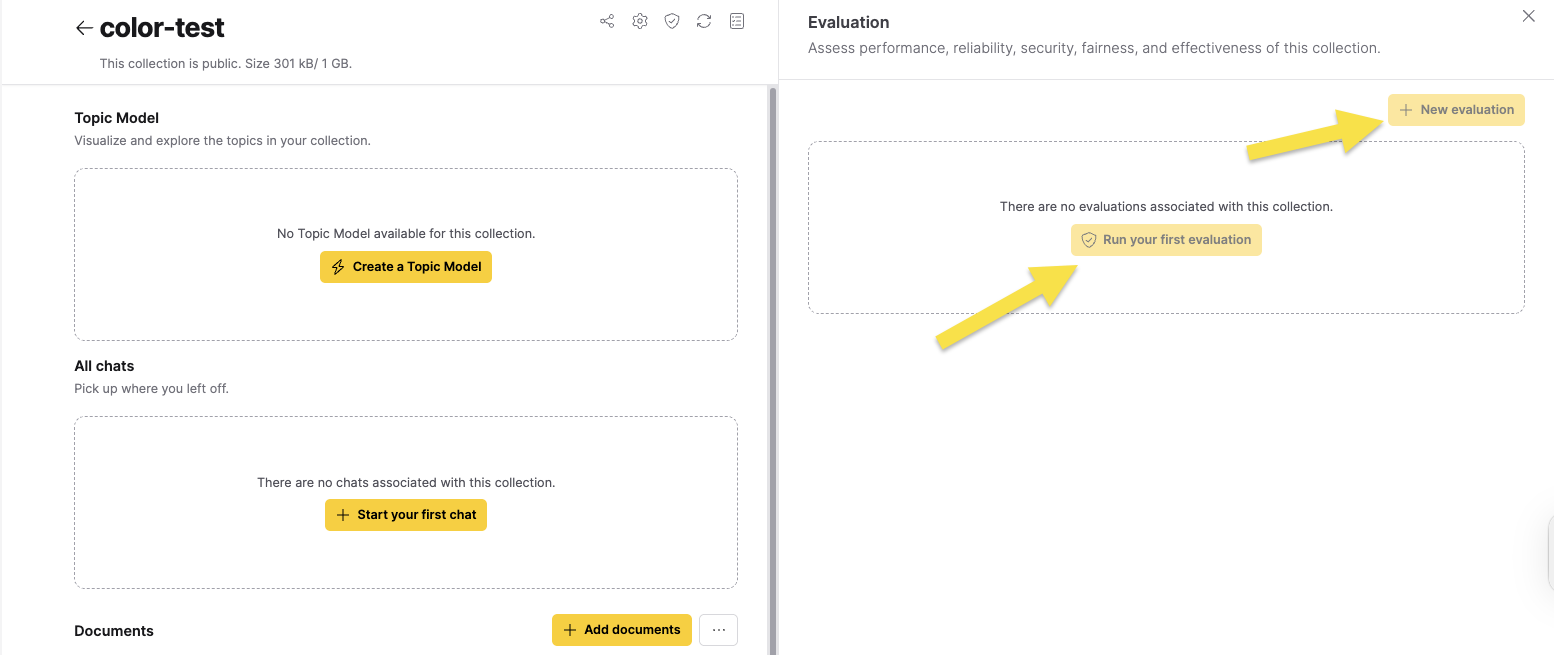Screen dimensions: 1554x655
Task: Select the color-test collection title
Action: 161,27
